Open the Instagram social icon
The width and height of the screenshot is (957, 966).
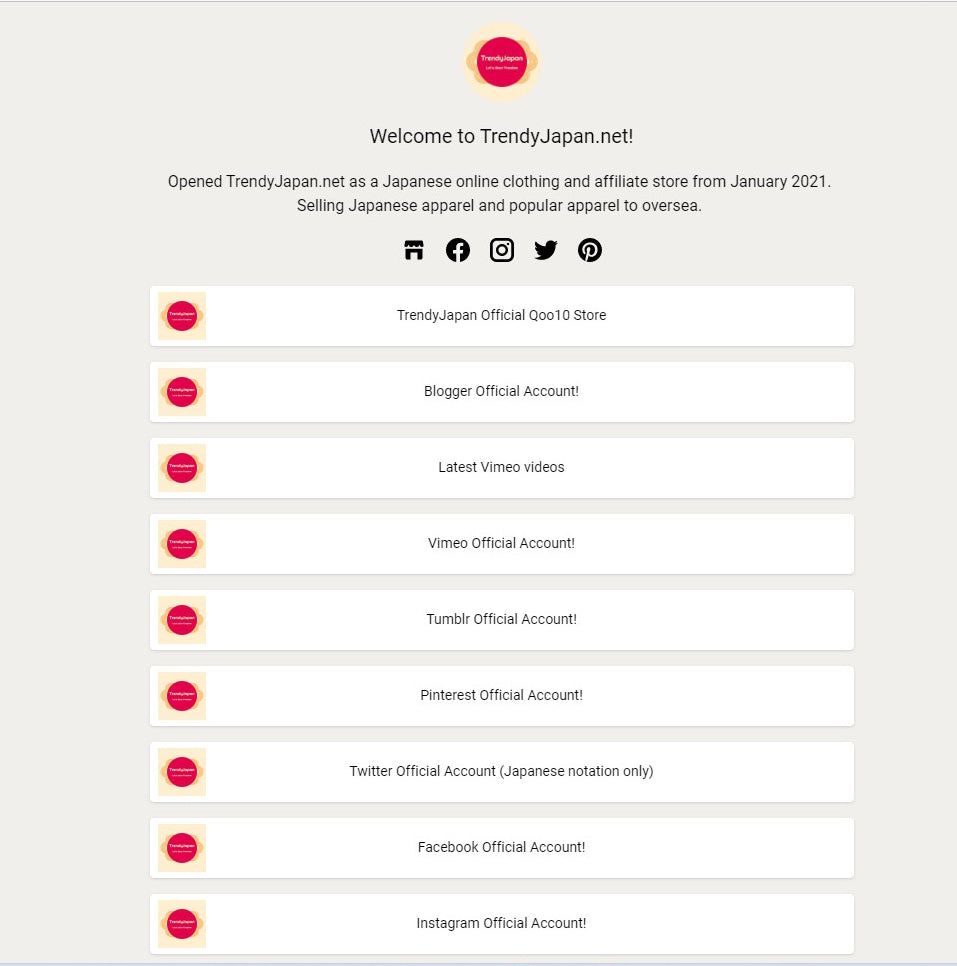point(502,250)
